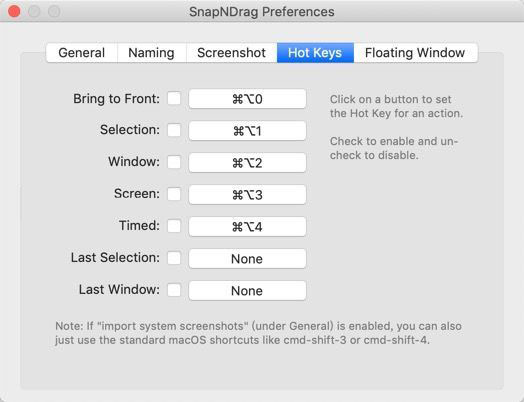
Task: Switch to the General tab
Action: point(82,53)
